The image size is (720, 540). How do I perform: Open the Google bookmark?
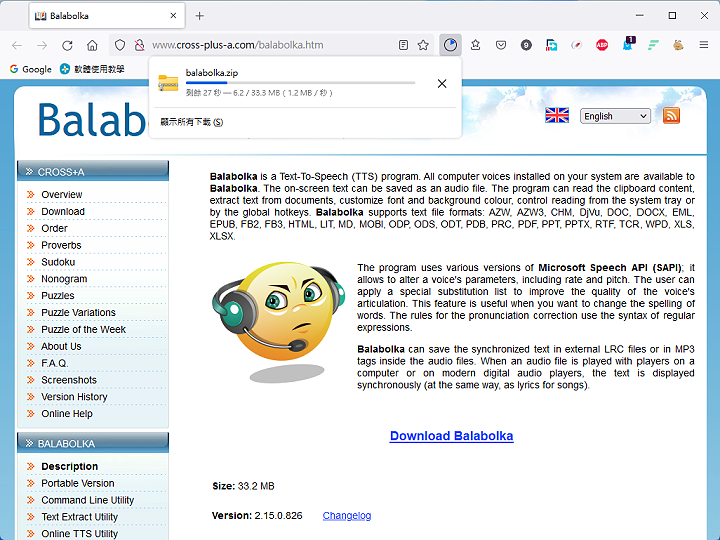[x=30, y=69]
